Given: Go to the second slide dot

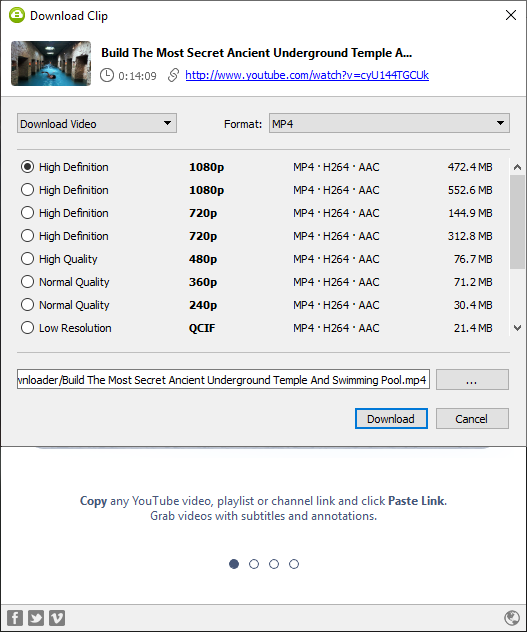Looking at the screenshot, I should point(254,564).
